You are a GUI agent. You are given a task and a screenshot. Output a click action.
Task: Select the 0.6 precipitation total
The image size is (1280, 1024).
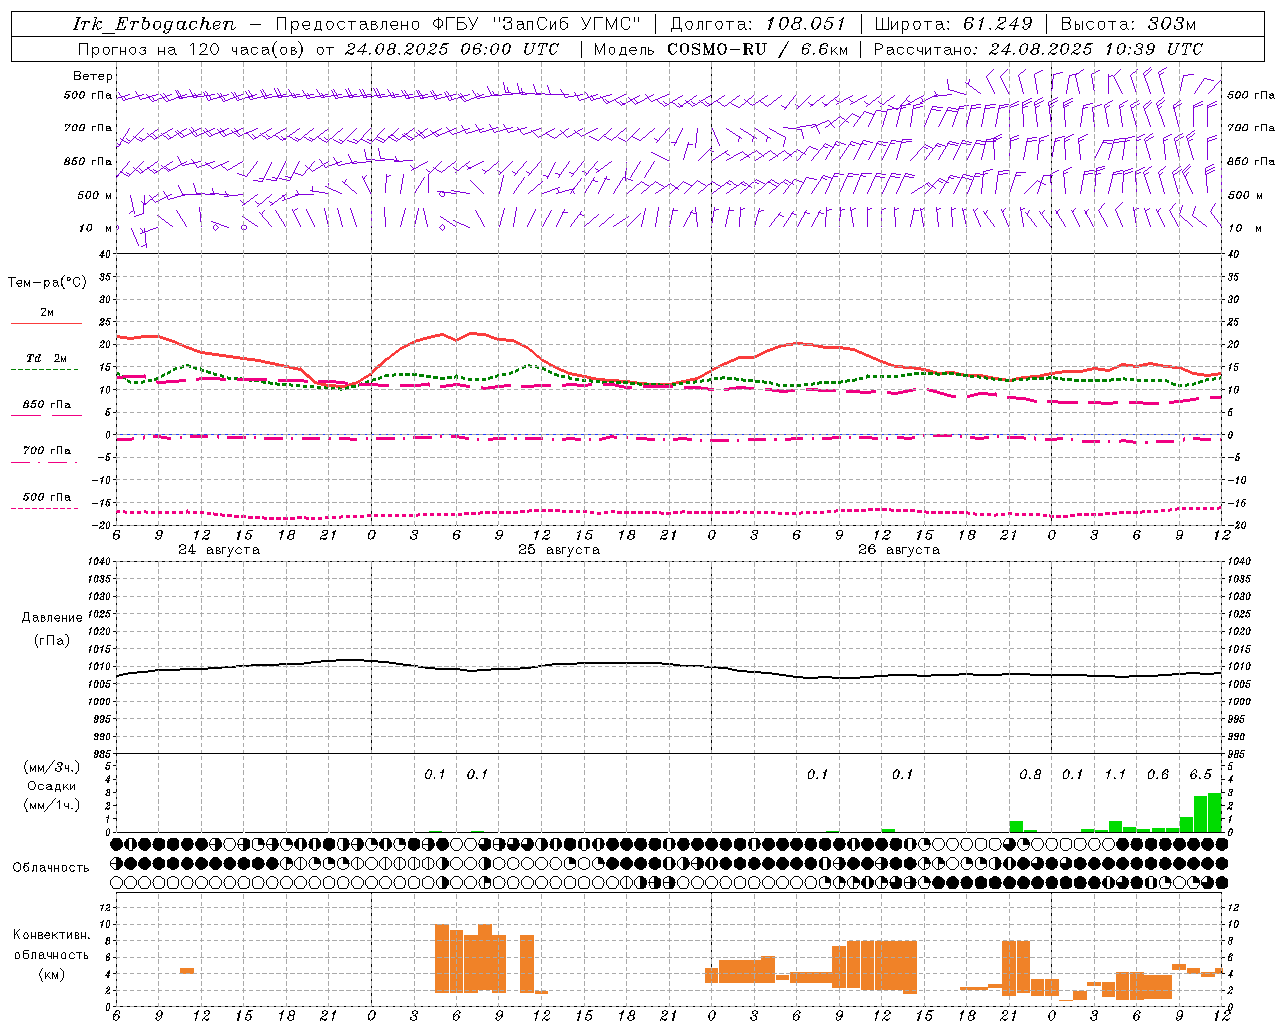pos(1158,774)
